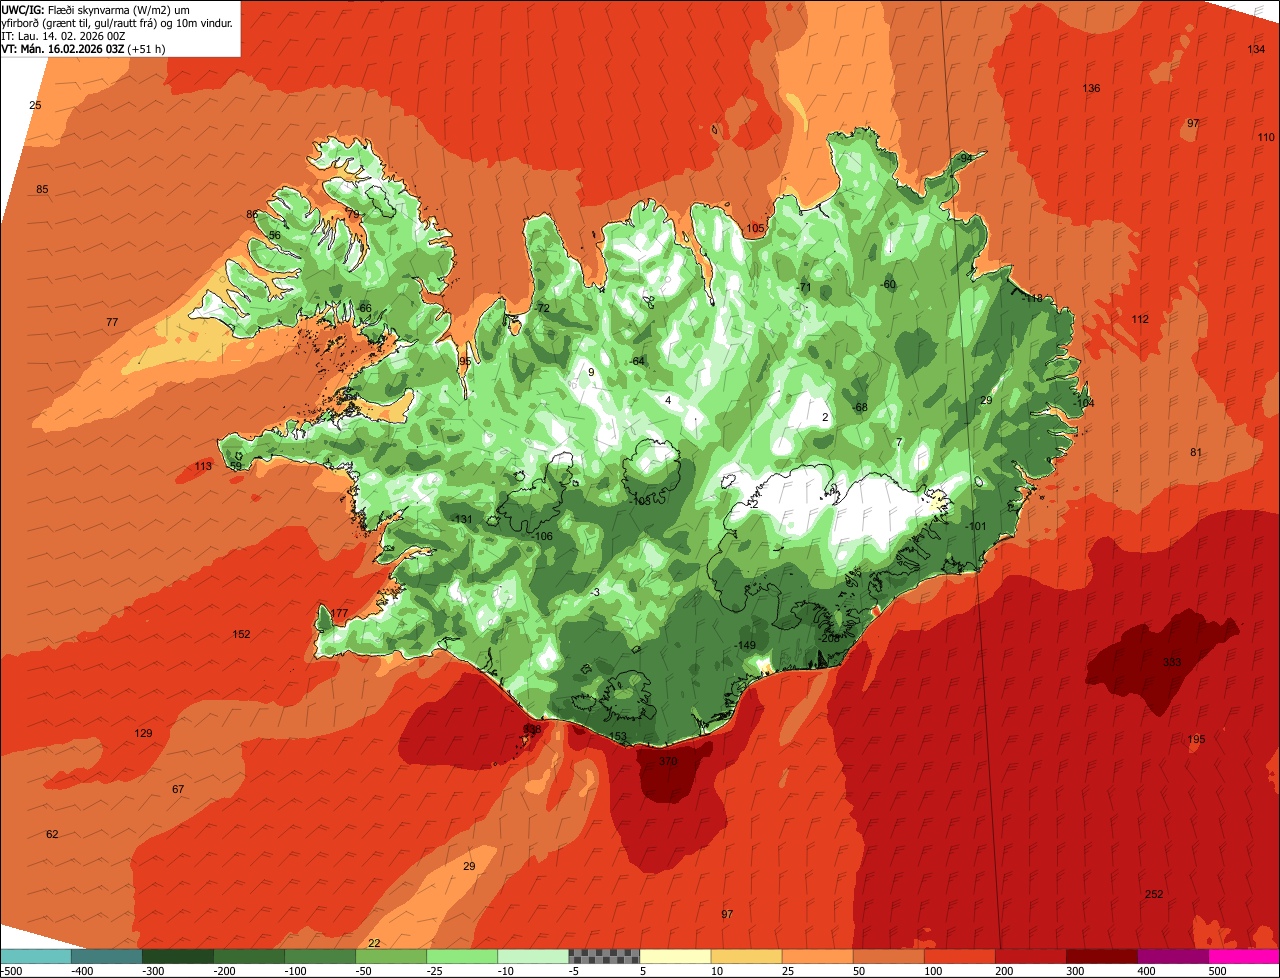Click the map value 56 in the Westfjords
The image size is (1280, 978).
274,235
